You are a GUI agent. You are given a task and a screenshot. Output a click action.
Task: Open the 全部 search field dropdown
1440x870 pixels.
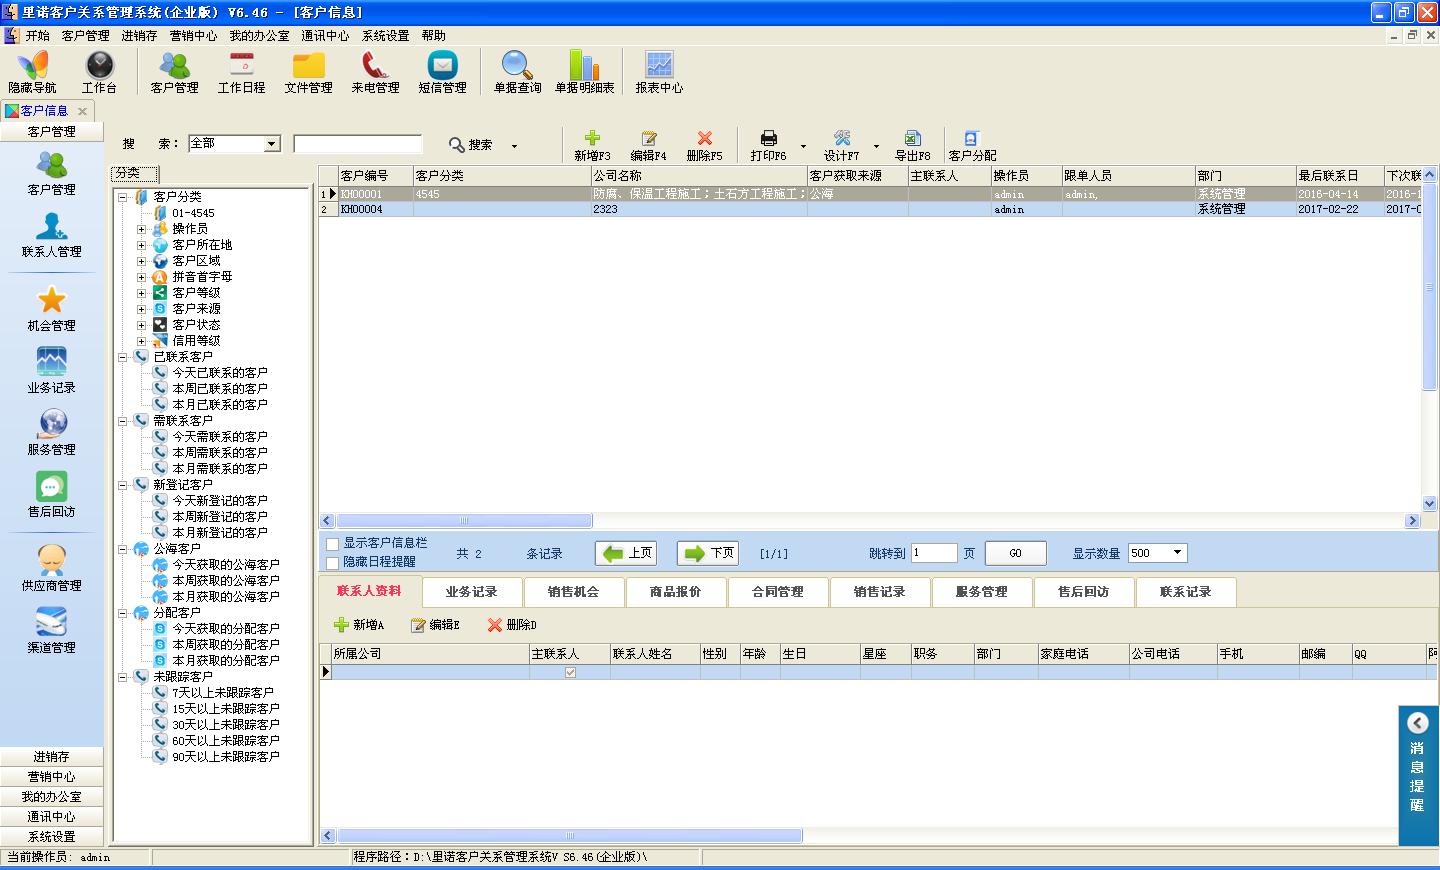click(x=272, y=144)
